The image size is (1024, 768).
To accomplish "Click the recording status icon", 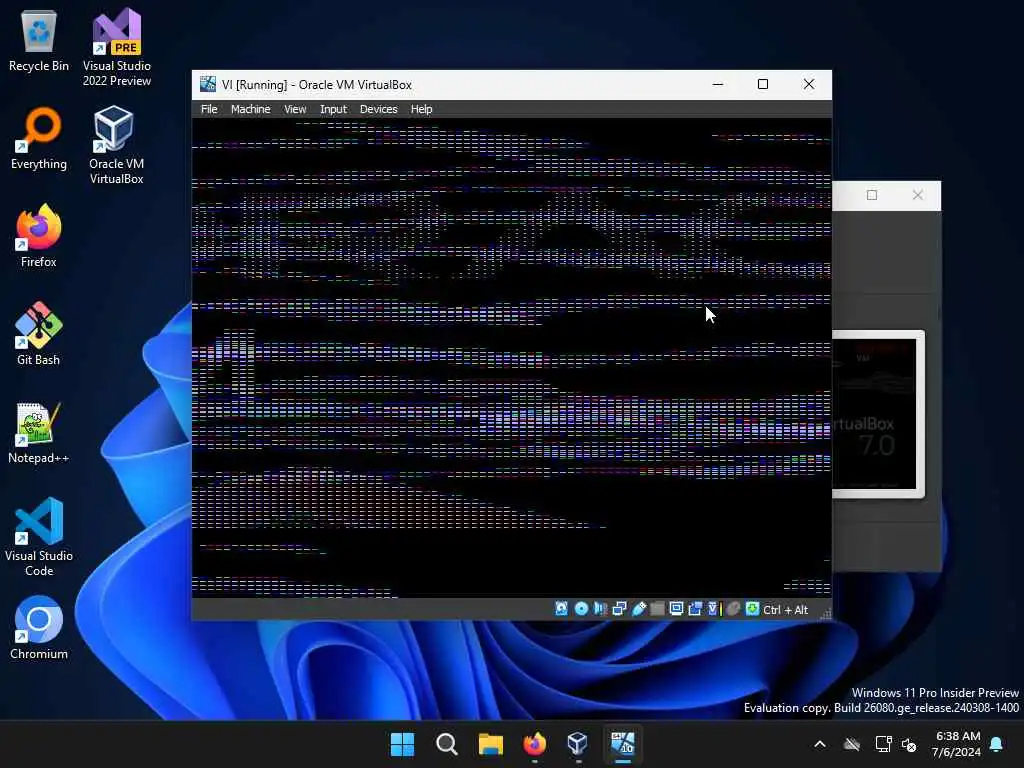I will (695, 609).
